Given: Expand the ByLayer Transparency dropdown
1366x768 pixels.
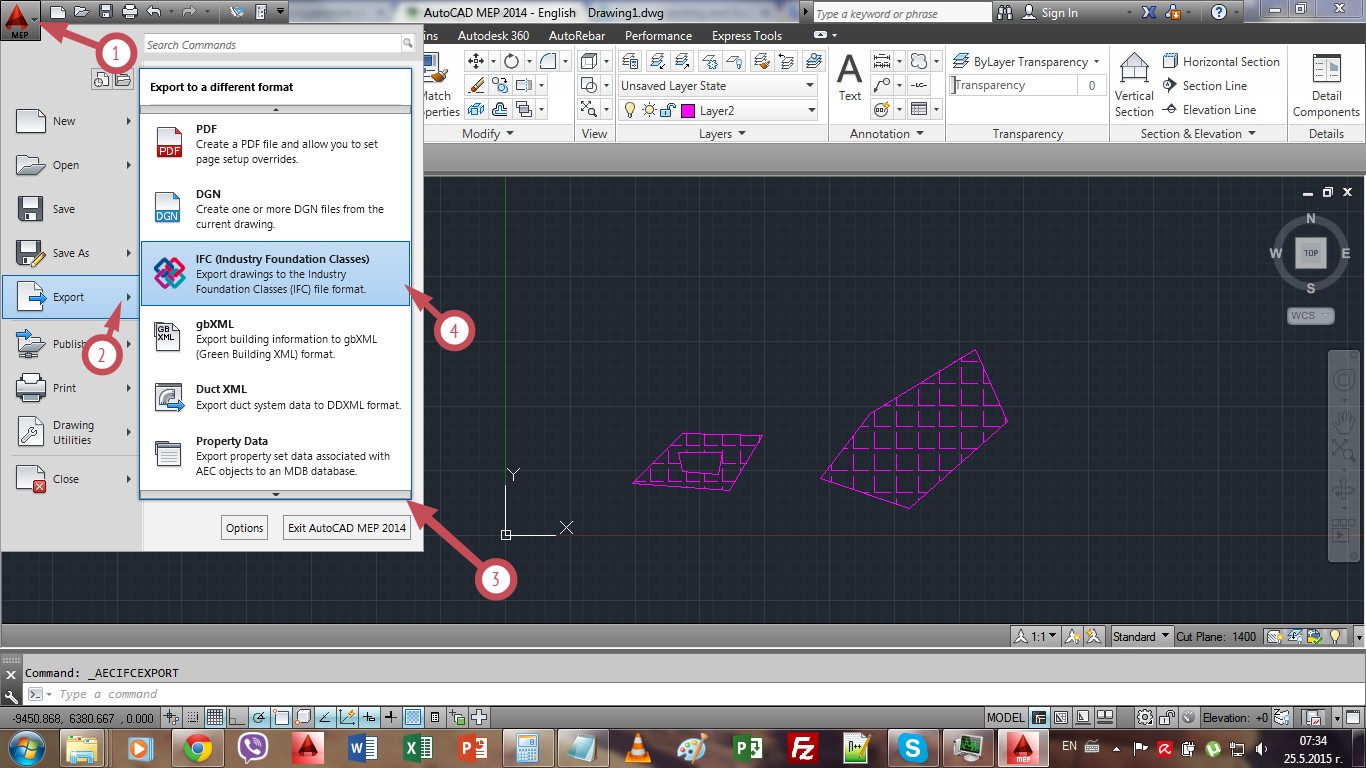Looking at the screenshot, I should coord(1027,62).
